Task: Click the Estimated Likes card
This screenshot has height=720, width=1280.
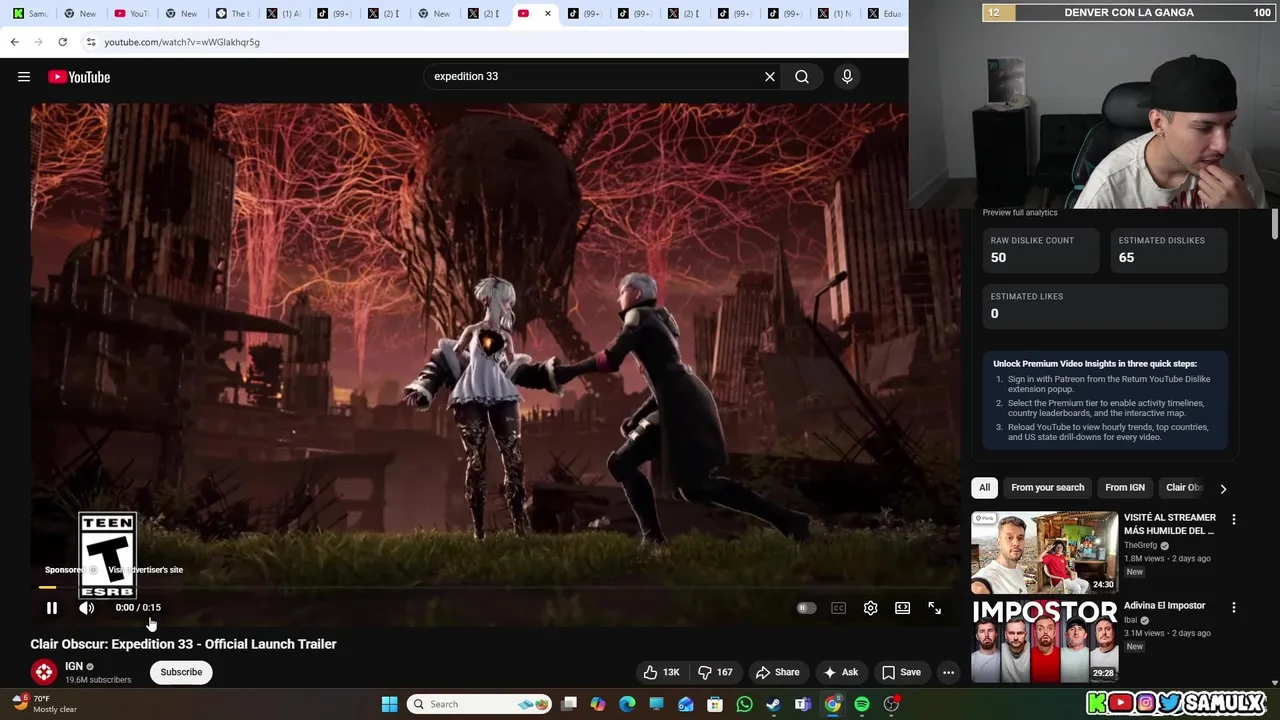Action: coord(1104,306)
